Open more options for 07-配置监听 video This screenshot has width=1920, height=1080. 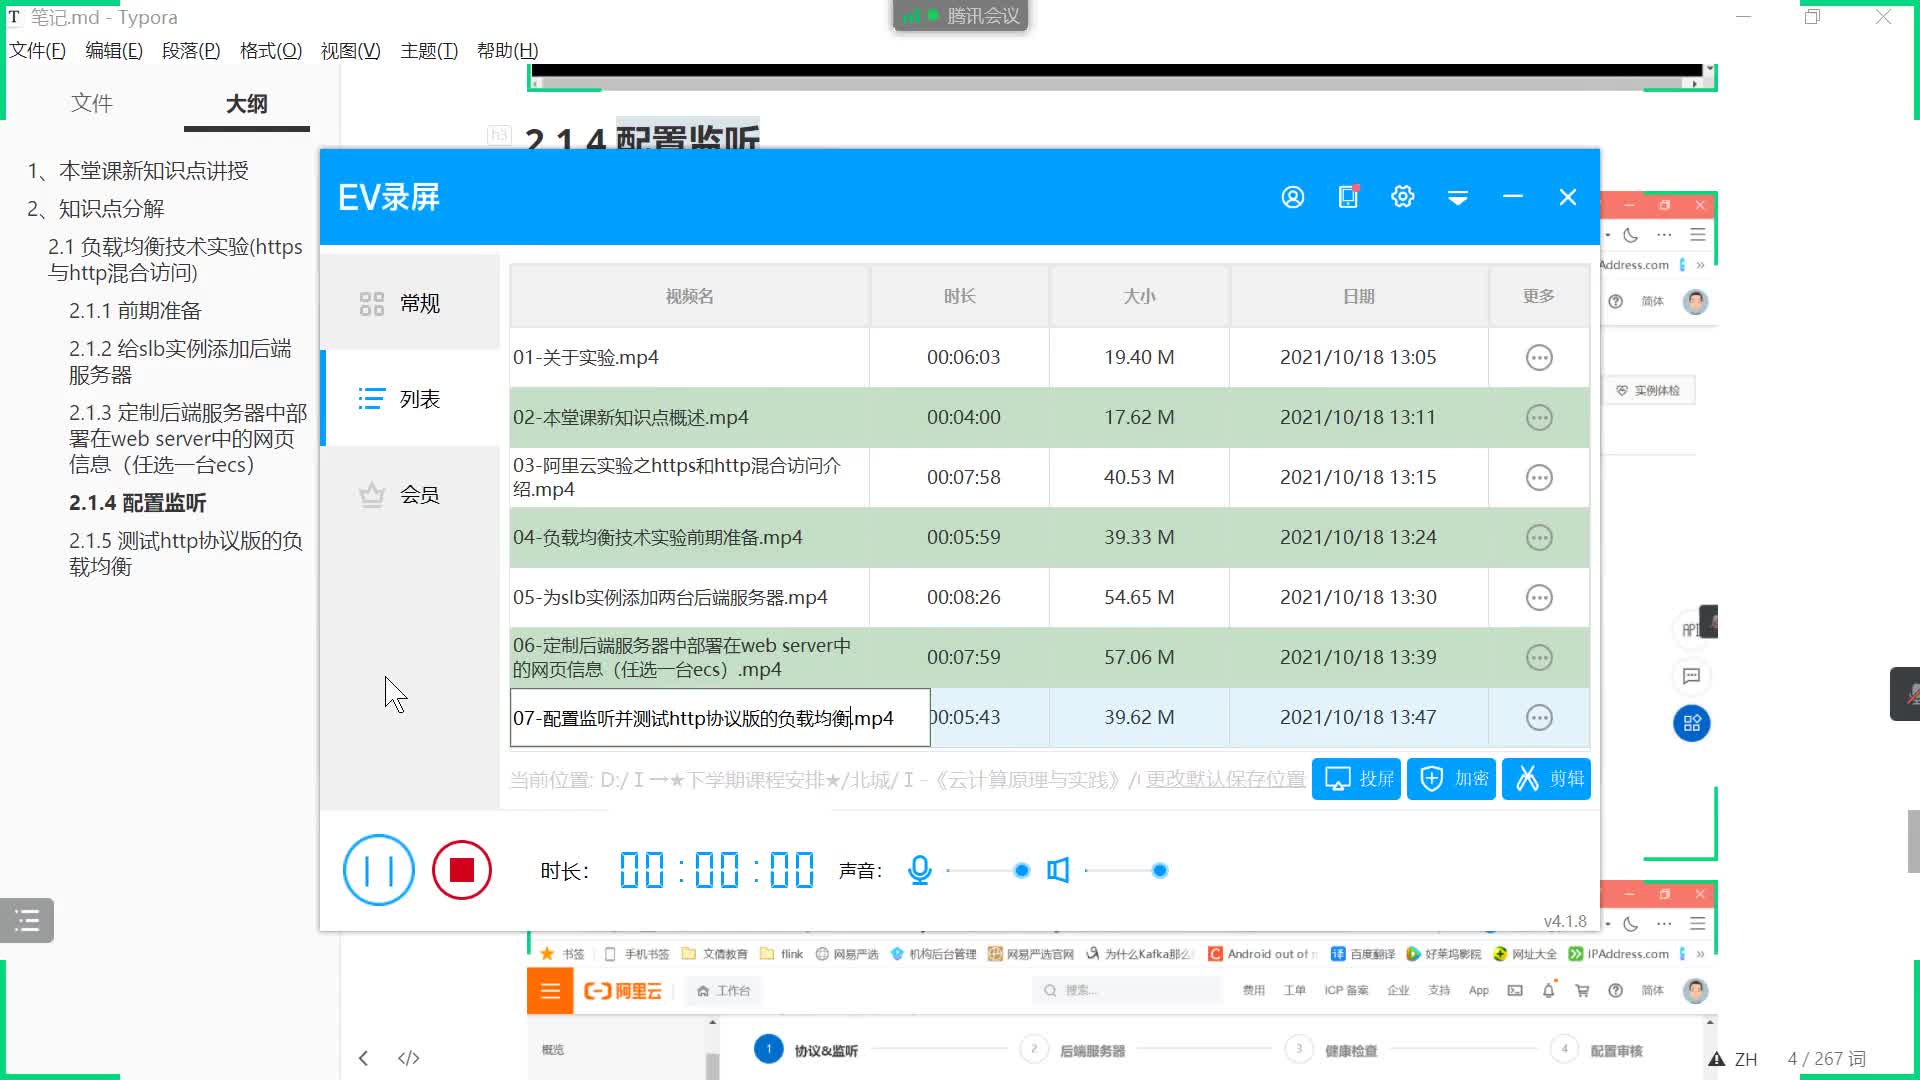coord(1539,717)
